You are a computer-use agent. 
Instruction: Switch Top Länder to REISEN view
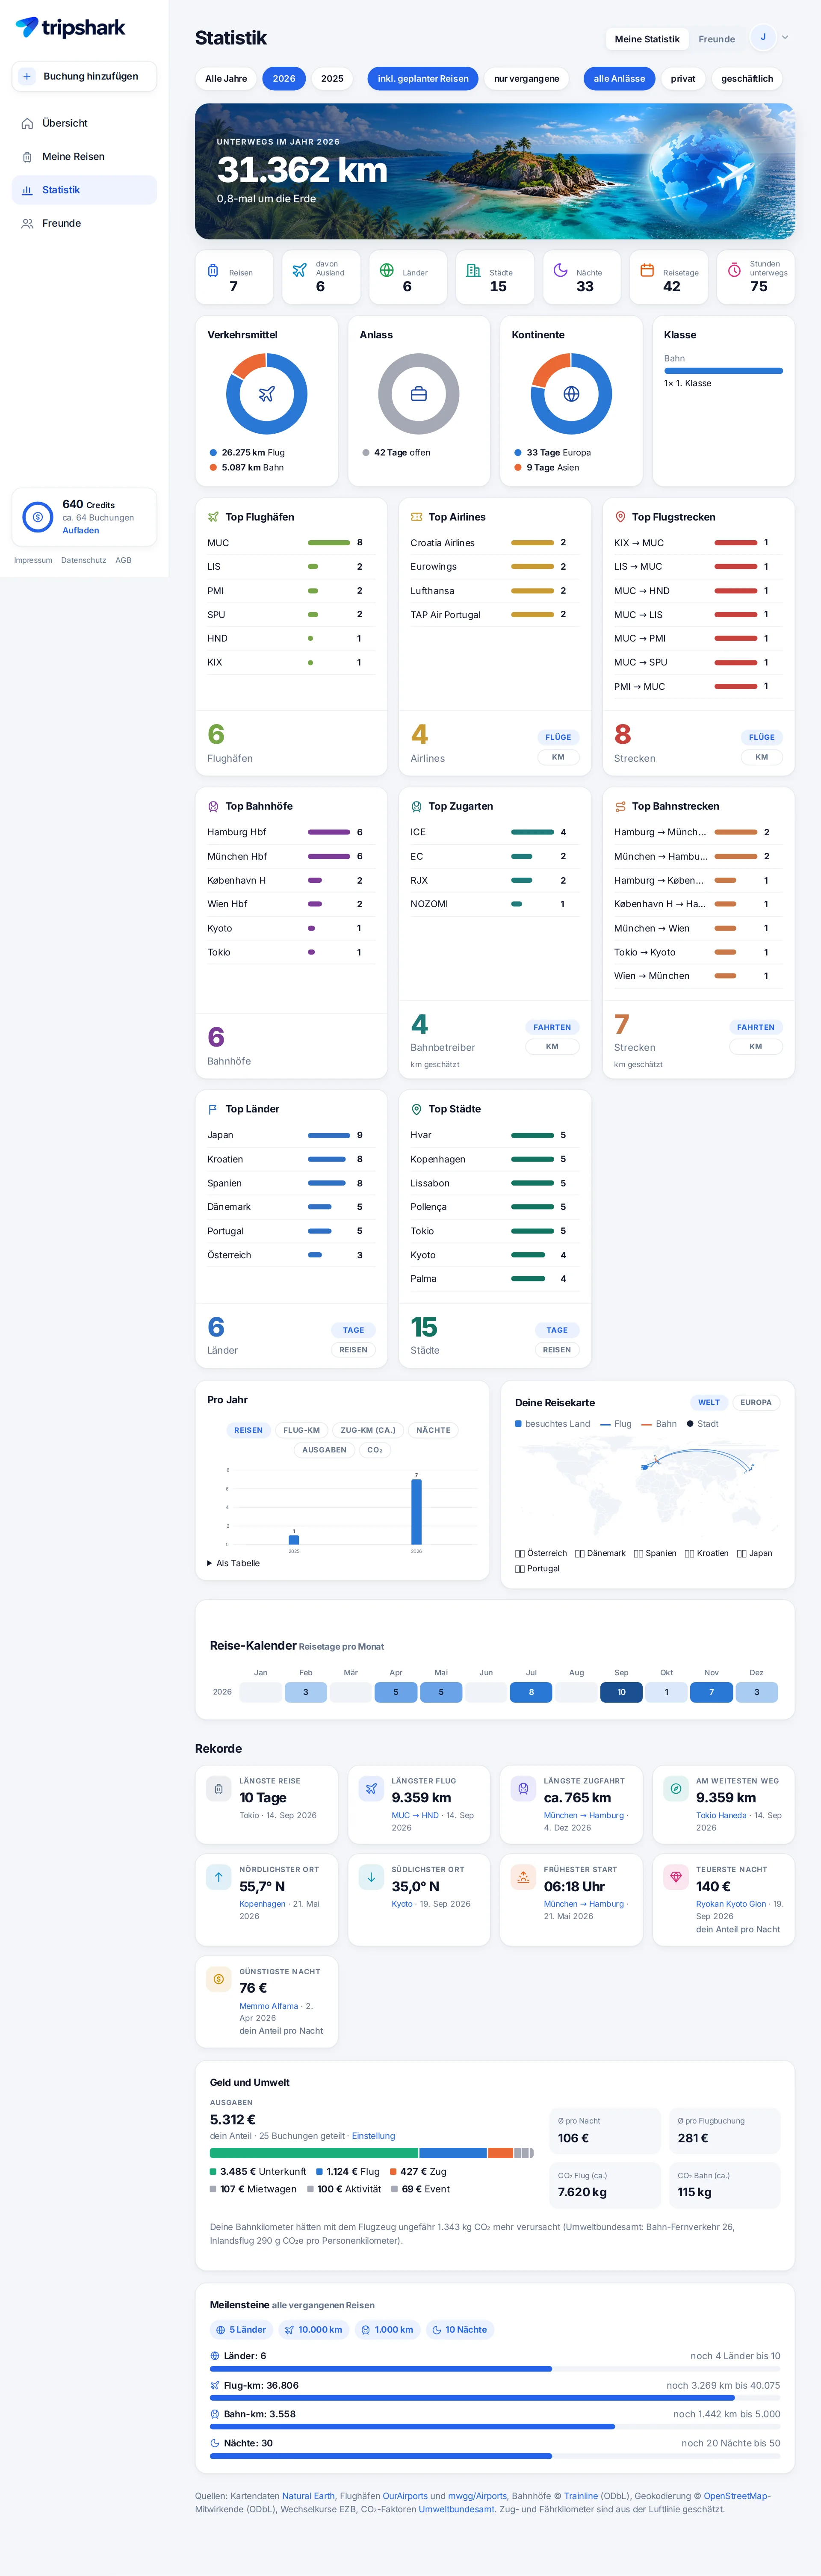[353, 1349]
